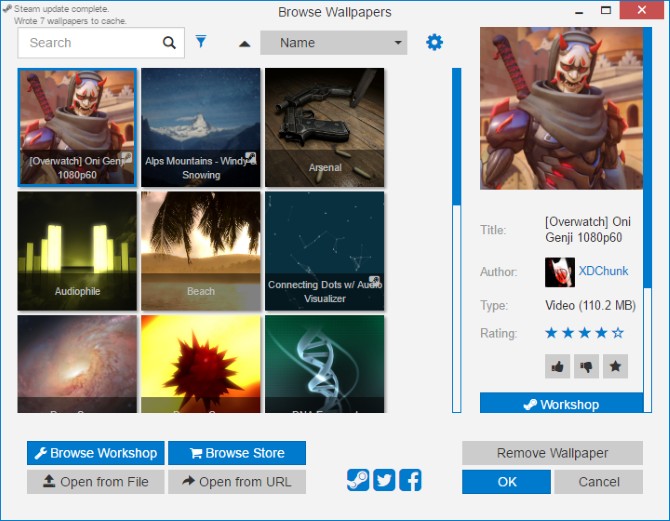
Task: Click thumbs down rating button
Action: [586, 366]
